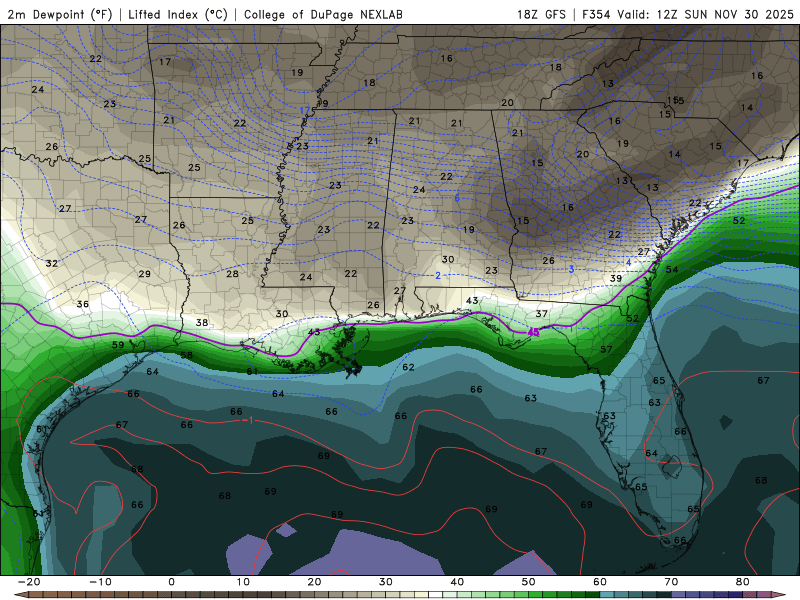800x600 pixels.
Task: Click the blue "17" contour label near Memphis
Action: point(305,111)
